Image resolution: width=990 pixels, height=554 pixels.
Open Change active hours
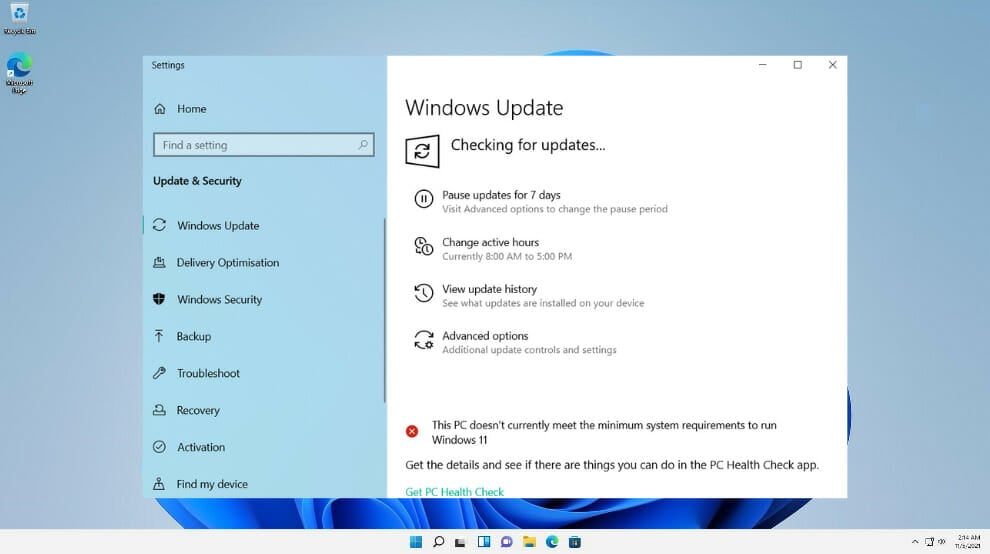(491, 243)
